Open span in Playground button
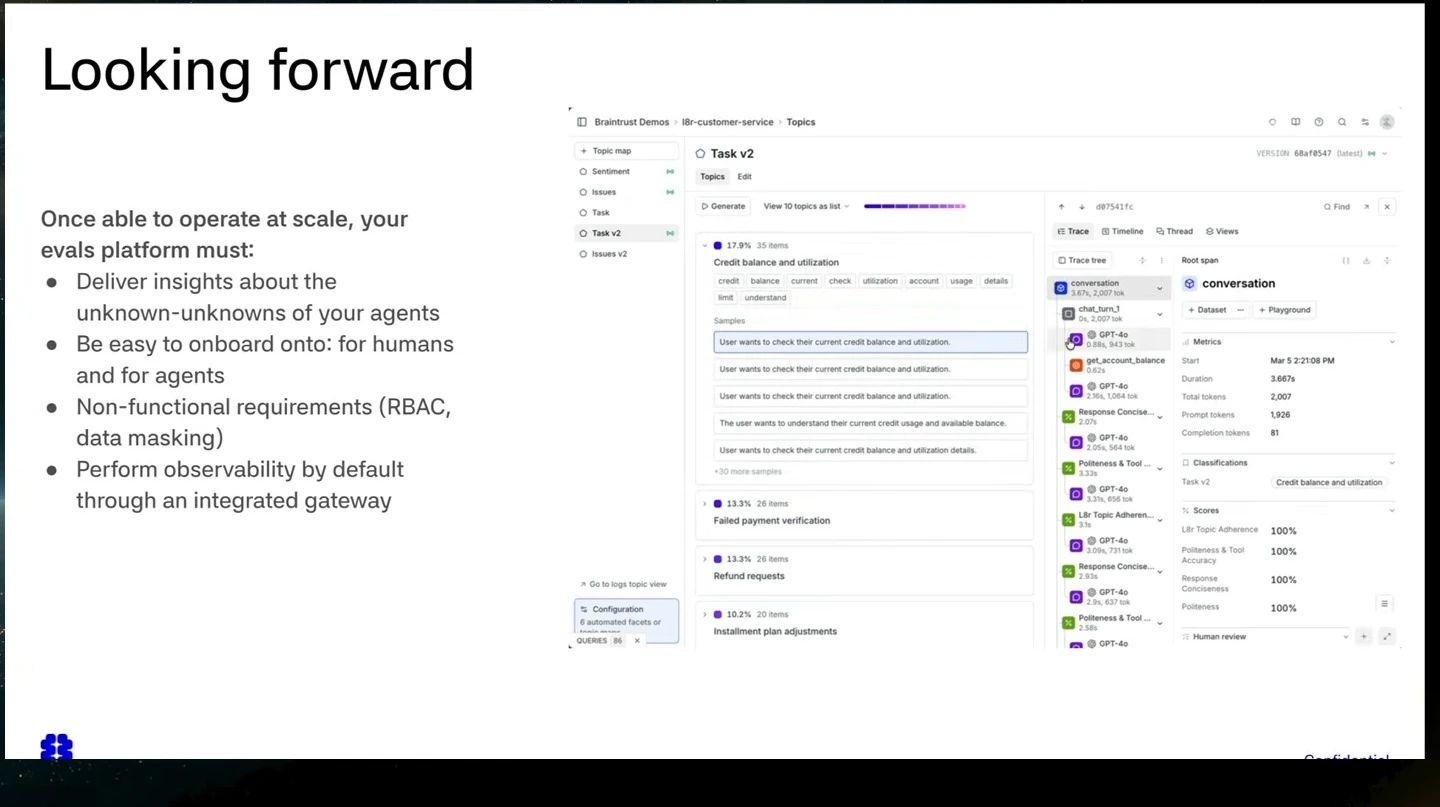This screenshot has height=807, width=1440. (x=1284, y=310)
